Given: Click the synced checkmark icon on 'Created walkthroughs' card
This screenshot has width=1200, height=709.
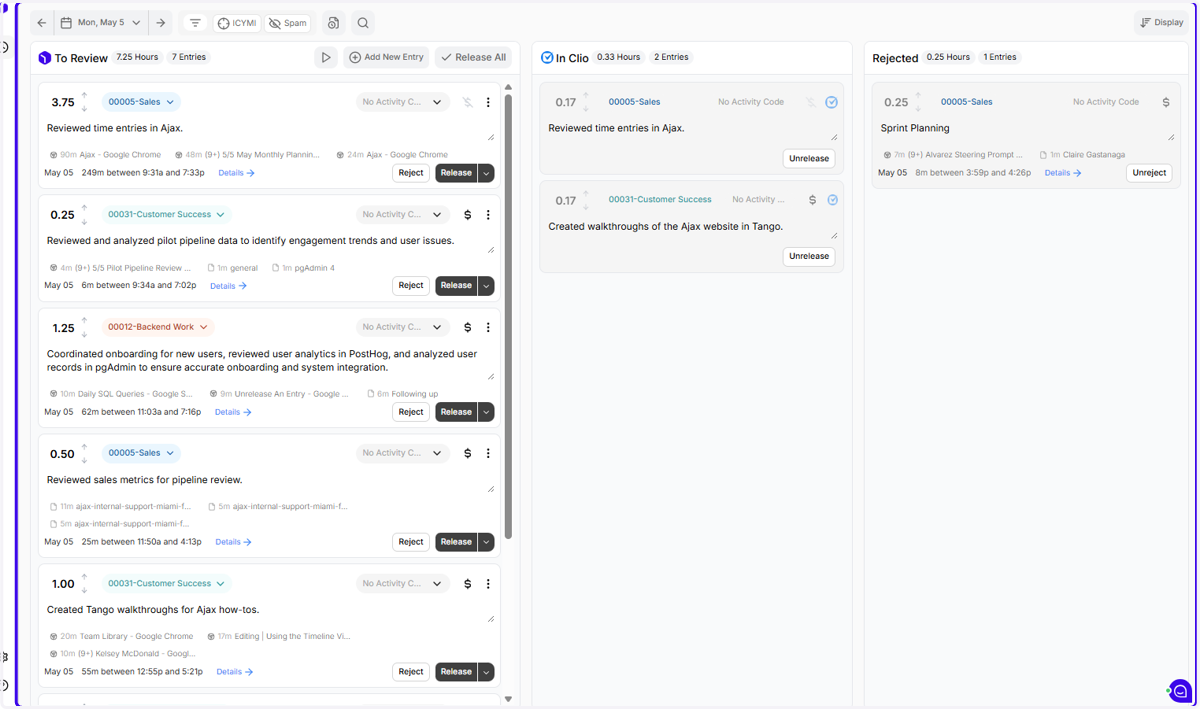Looking at the screenshot, I should coord(832,200).
